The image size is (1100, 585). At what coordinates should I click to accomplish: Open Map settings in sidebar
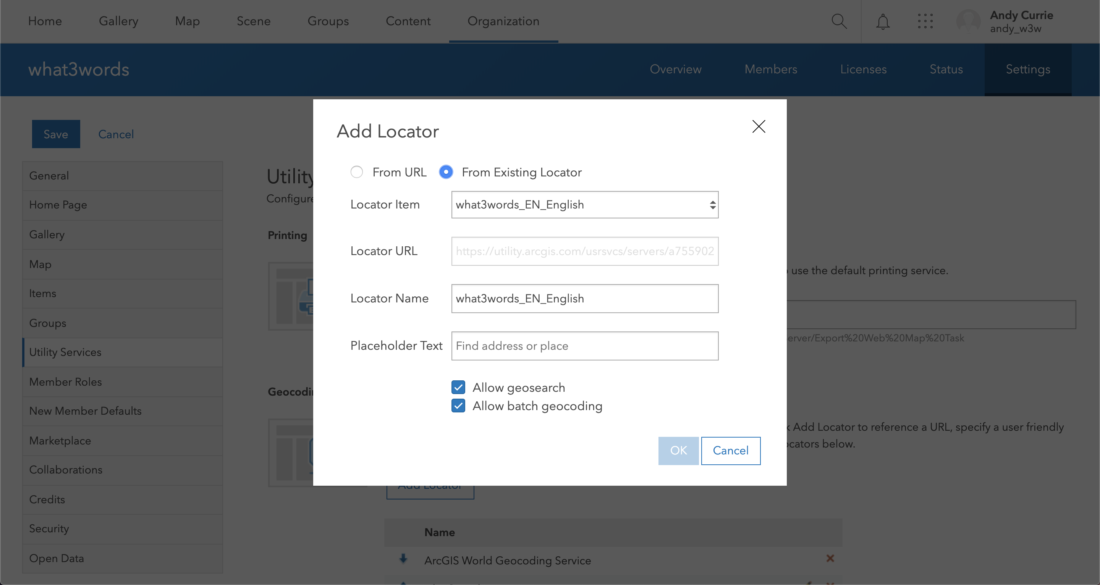(123, 264)
